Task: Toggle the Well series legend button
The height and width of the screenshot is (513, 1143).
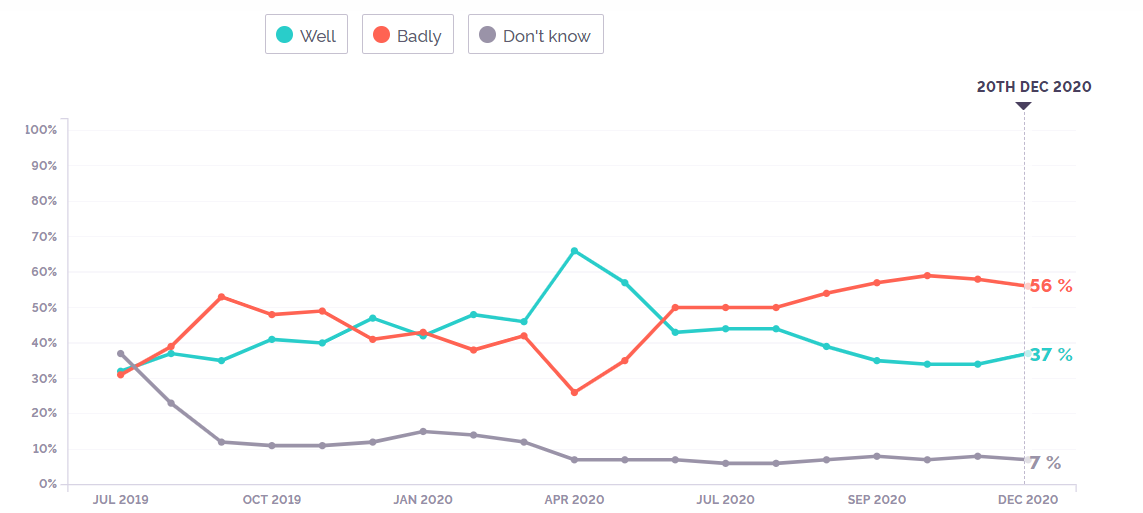Action: 306,35
